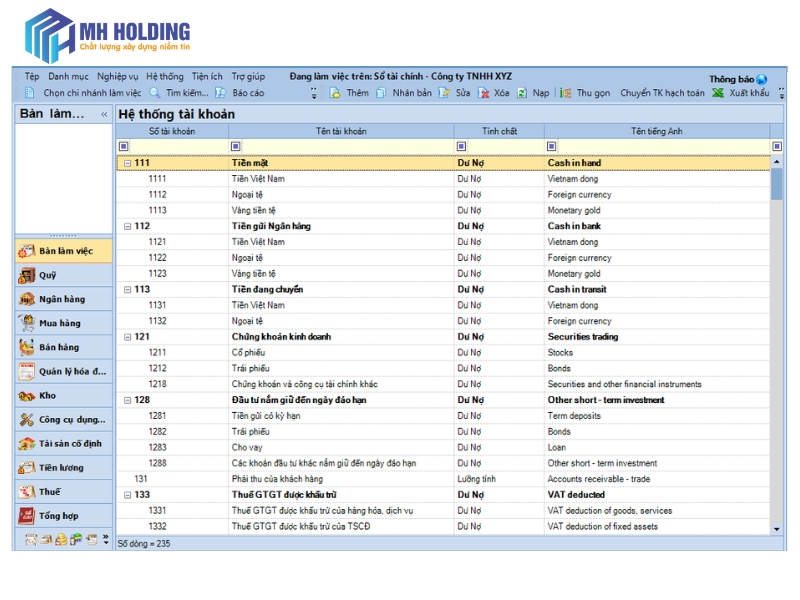
Task: Click the Tìm kiếm search icon
Action: pos(155,93)
